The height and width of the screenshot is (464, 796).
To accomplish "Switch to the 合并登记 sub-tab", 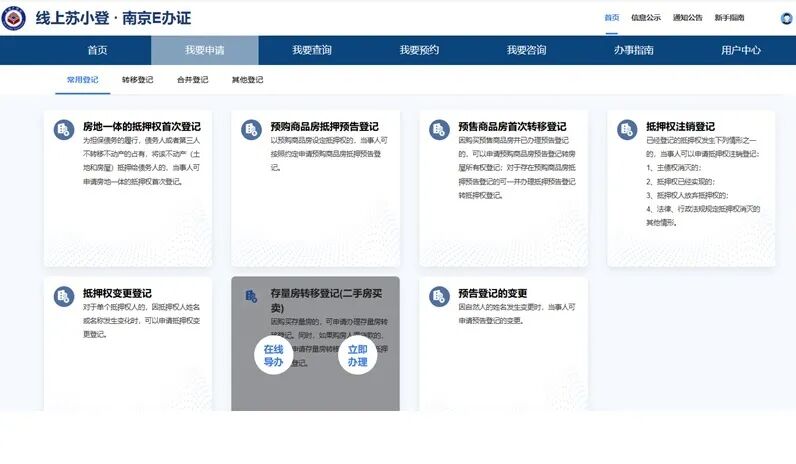I will [x=192, y=80].
